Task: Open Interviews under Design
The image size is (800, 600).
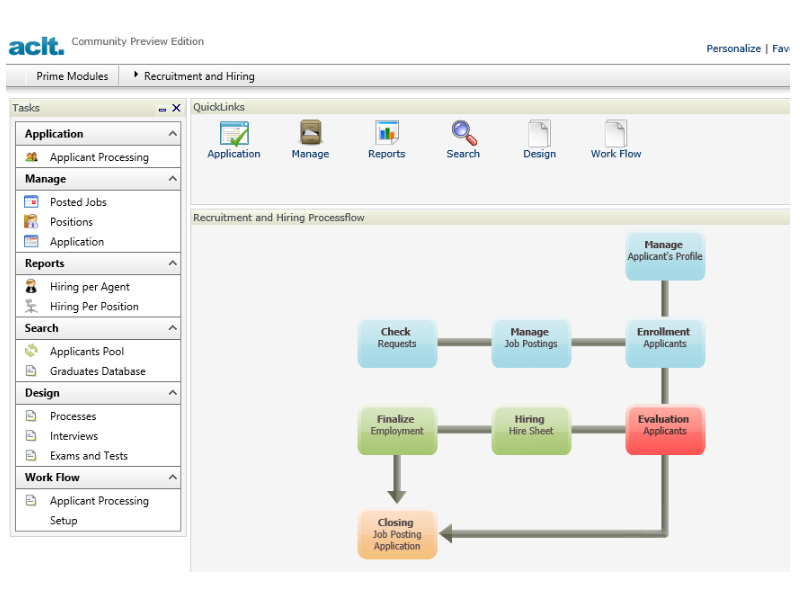Action: point(73,436)
